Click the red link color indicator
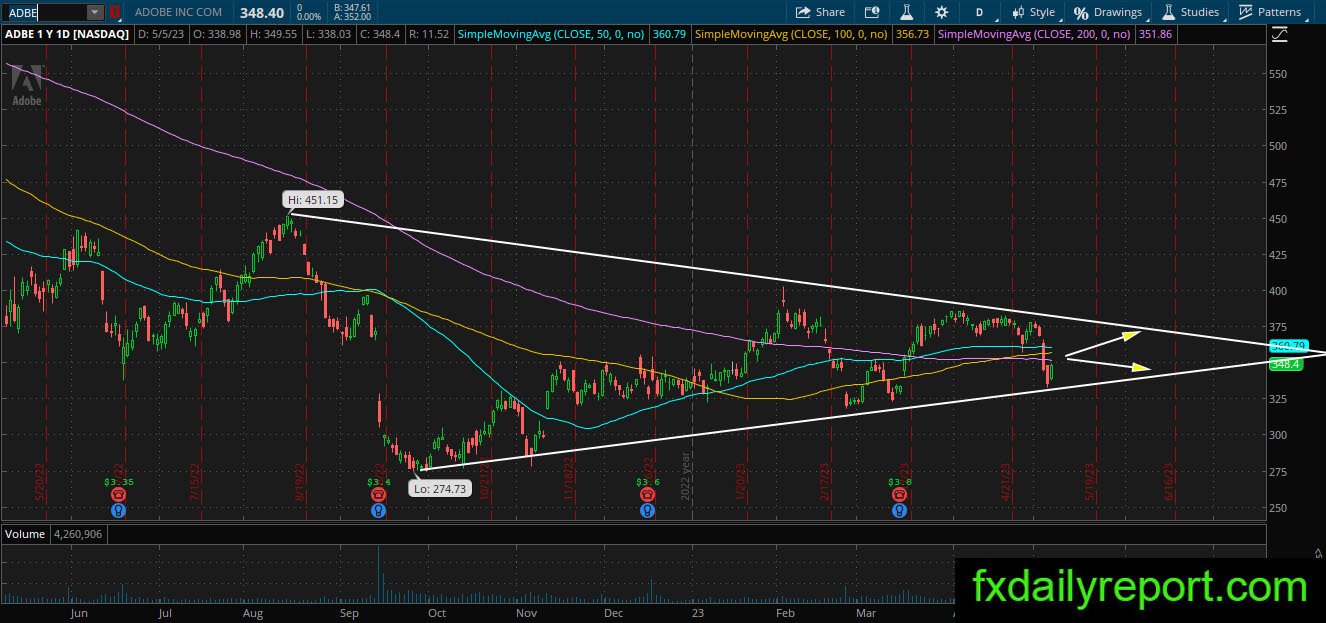 pos(115,12)
